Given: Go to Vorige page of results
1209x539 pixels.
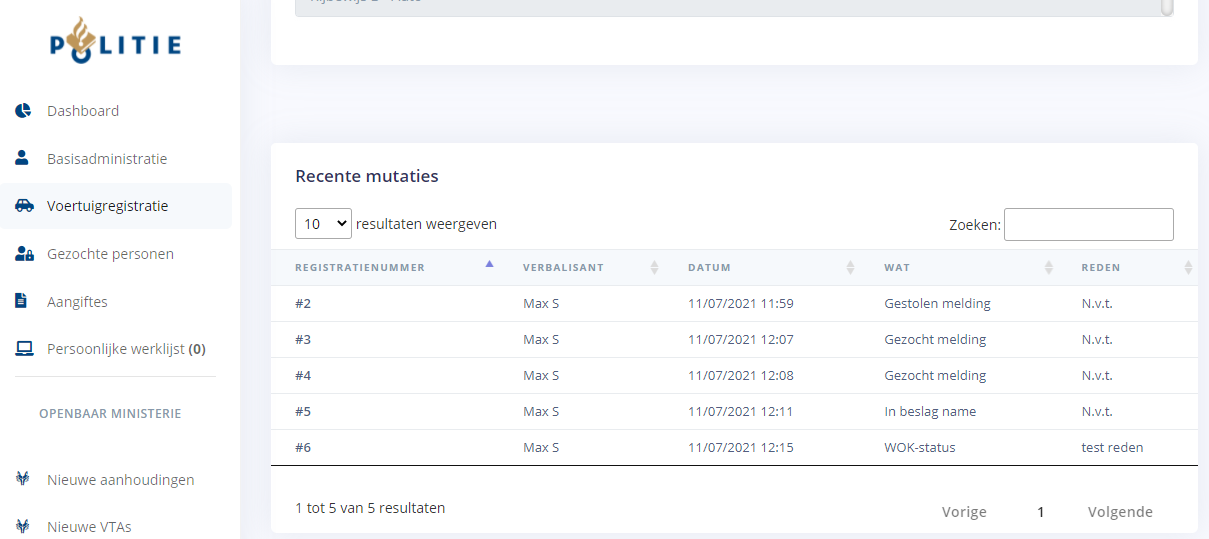Looking at the screenshot, I should pos(963,512).
